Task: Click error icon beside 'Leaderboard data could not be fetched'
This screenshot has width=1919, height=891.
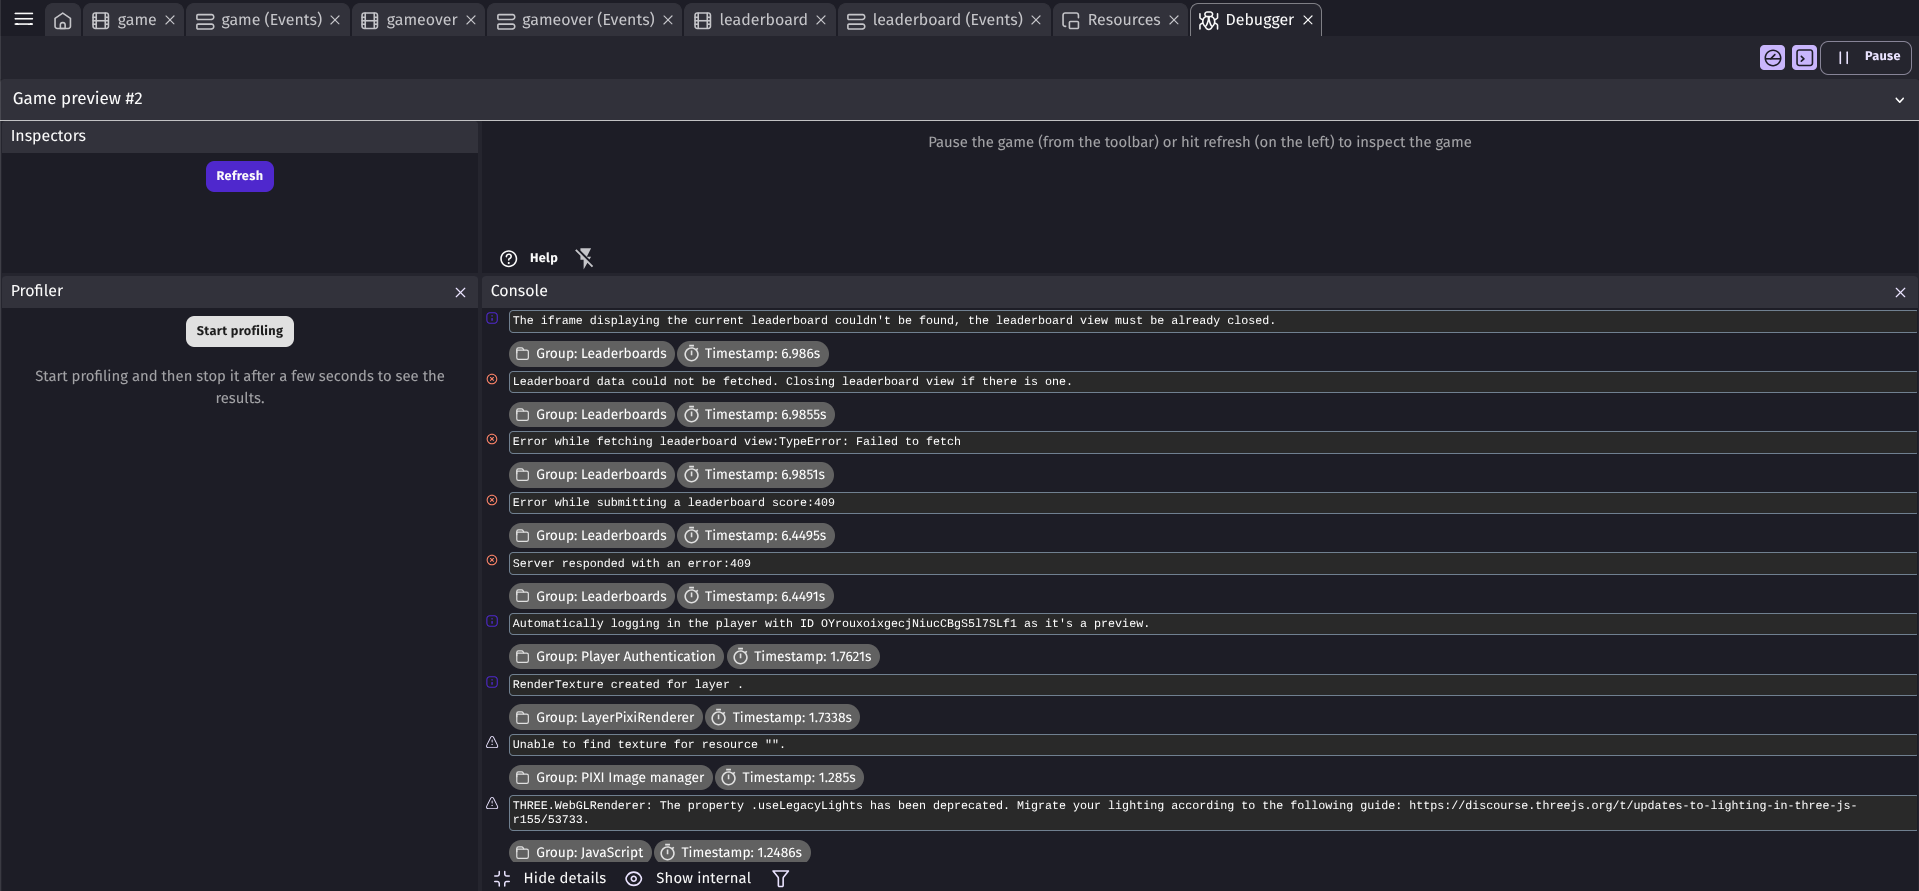Action: (x=492, y=380)
